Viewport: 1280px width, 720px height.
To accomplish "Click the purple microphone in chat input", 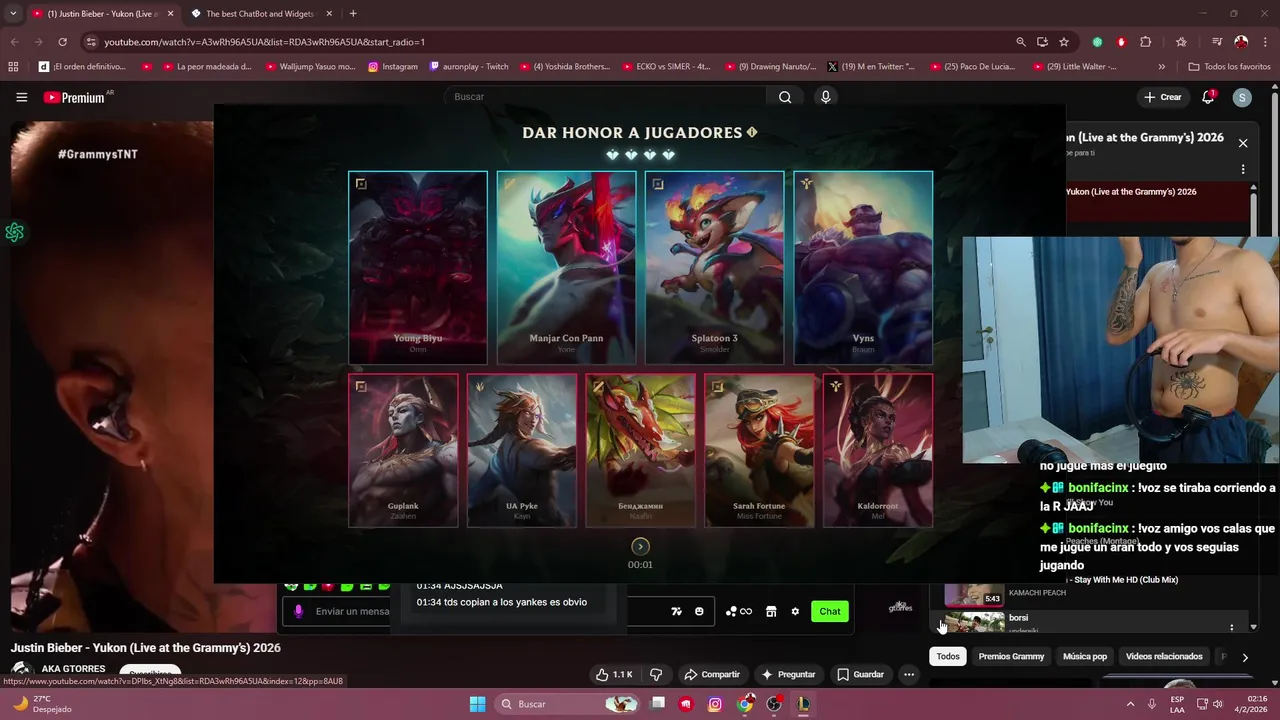I will tap(298, 611).
